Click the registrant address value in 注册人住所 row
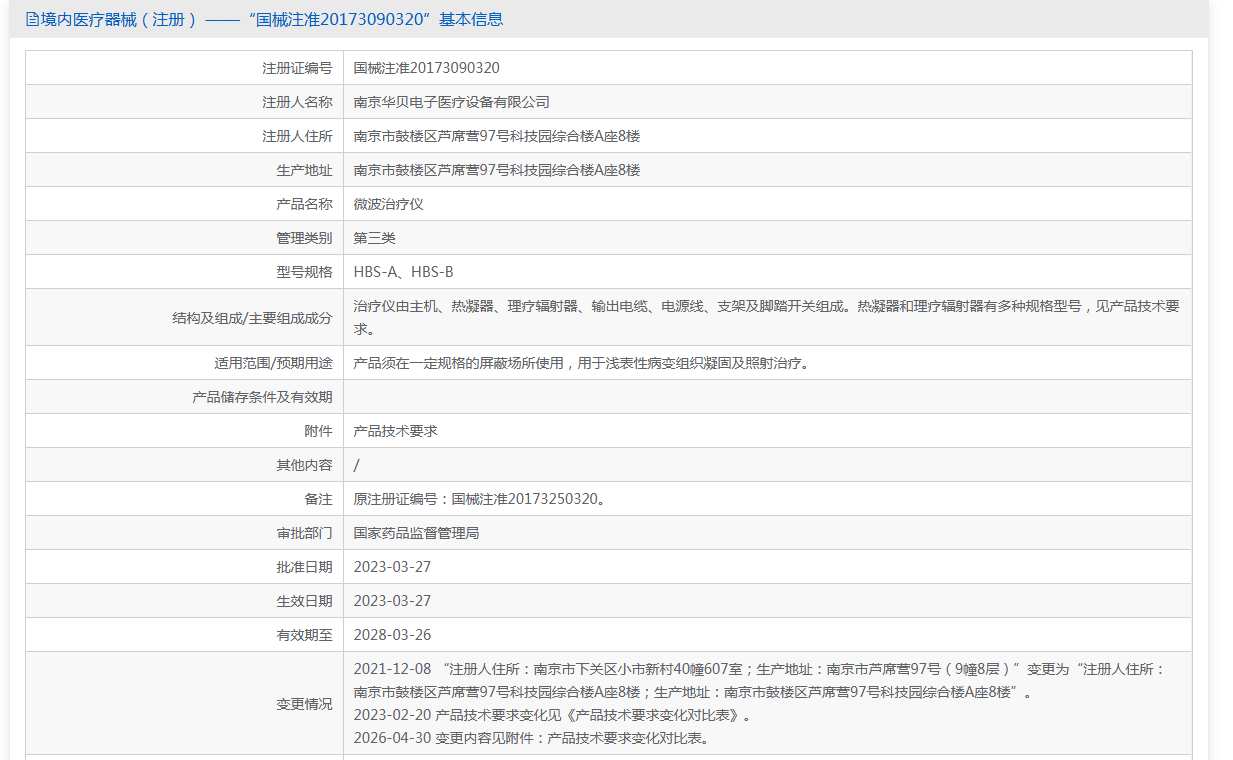Viewport: 1233px width, 760px height. [x=497, y=136]
